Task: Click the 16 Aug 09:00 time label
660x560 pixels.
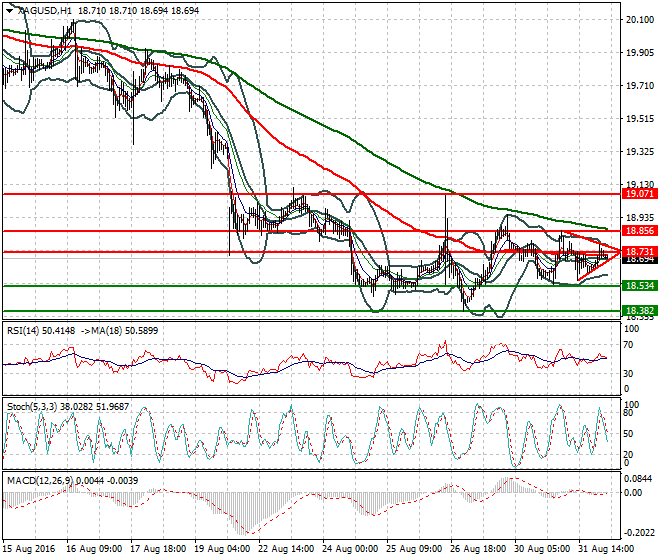Action: pos(94,549)
